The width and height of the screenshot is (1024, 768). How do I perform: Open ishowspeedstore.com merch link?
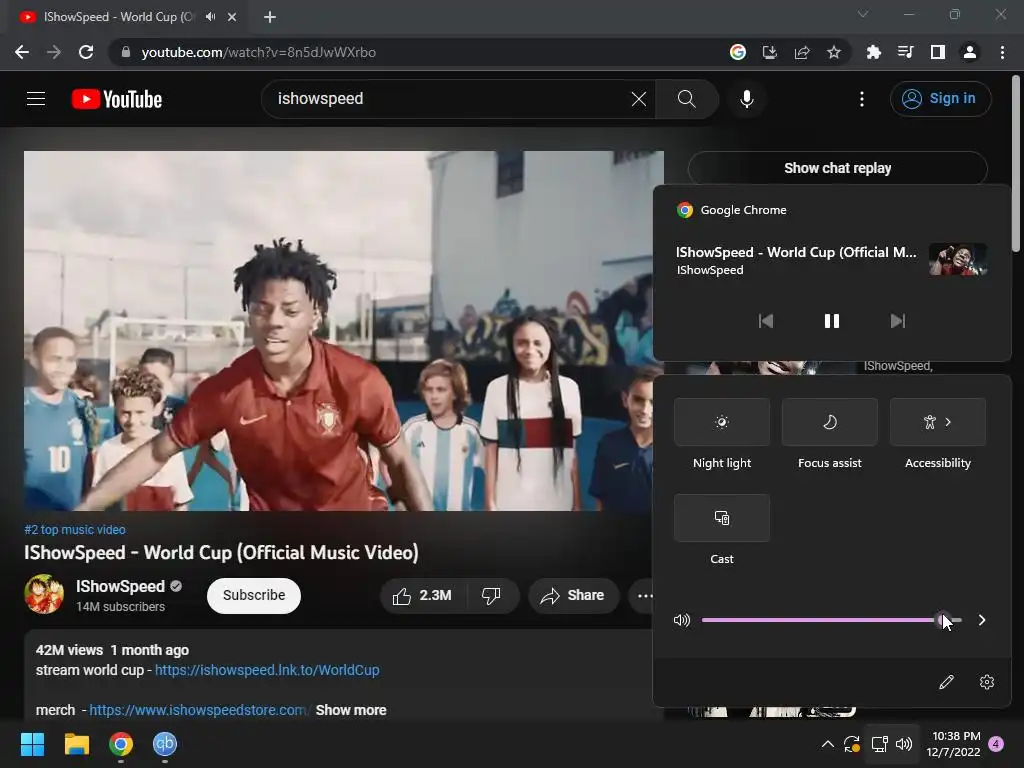[199, 710]
